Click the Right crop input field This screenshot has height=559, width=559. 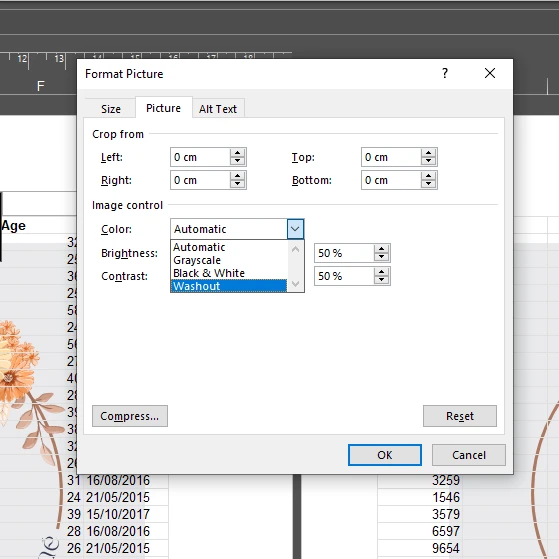(200, 180)
